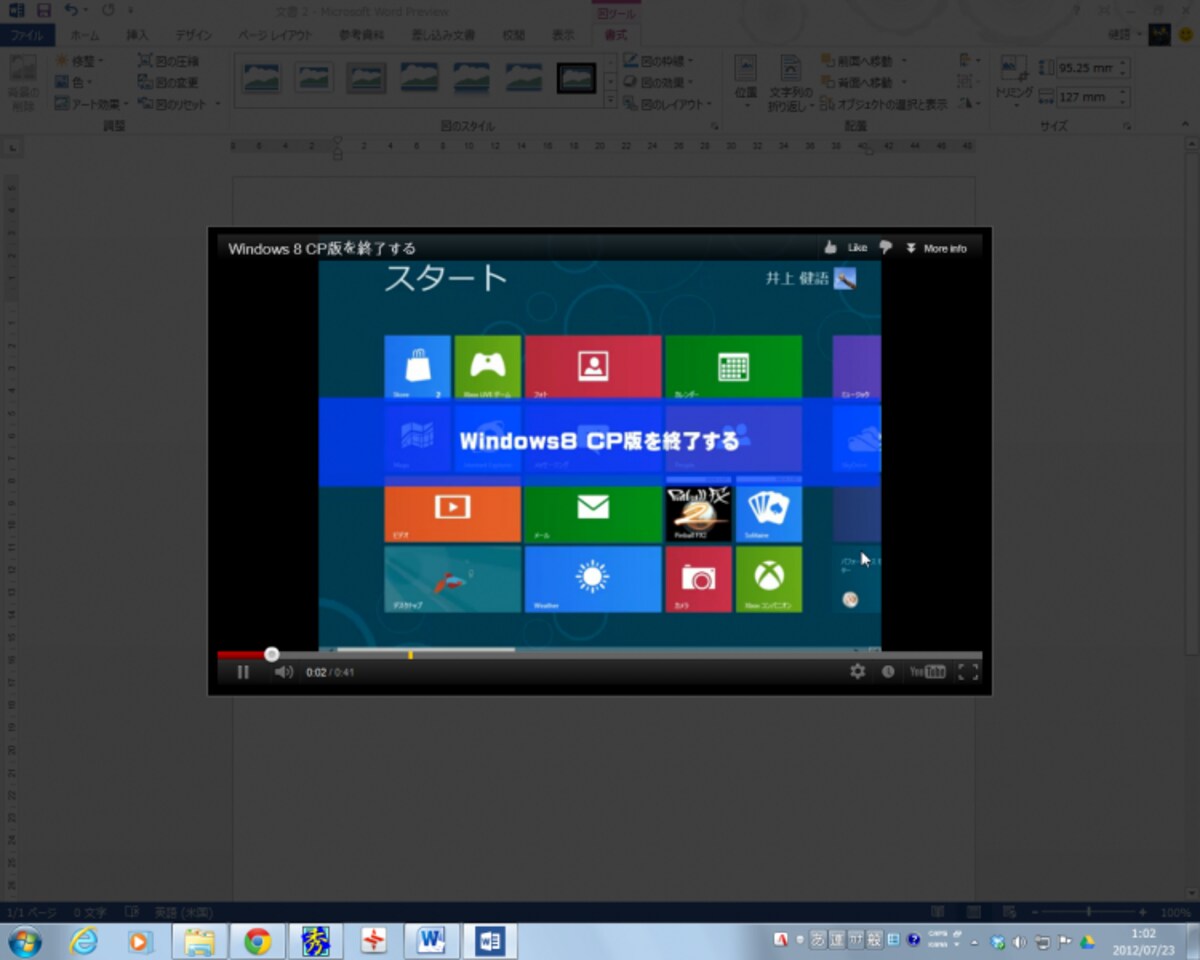Viewport: 1200px width, 960px height.
Task: Click the トリミング crop button
Action: coord(1014,82)
